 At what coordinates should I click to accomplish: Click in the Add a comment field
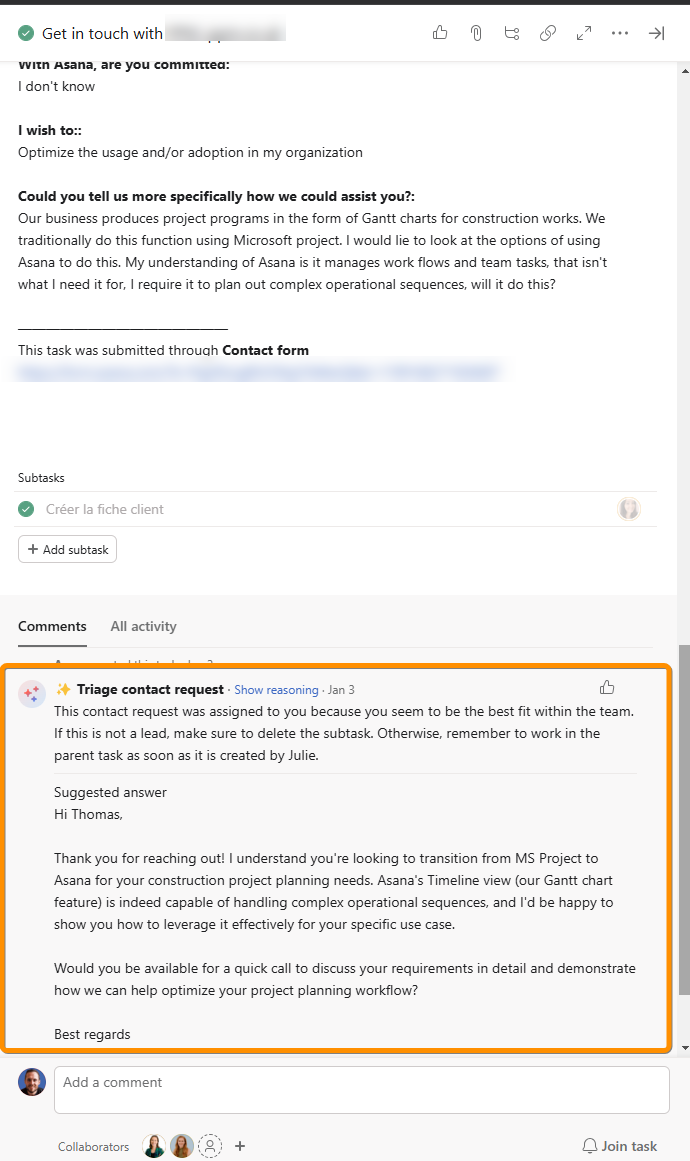(x=361, y=1089)
